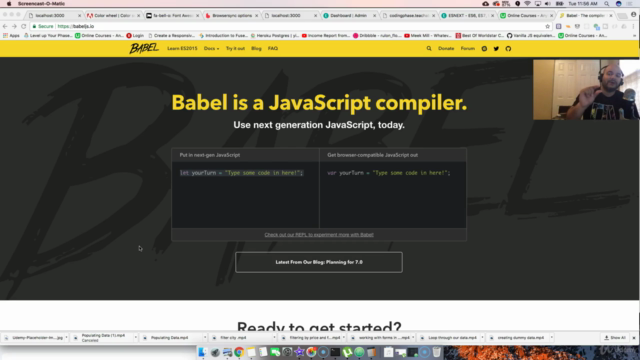640x360 pixels.
Task: Reload the babeljs.io page
Action: tap(24, 26)
